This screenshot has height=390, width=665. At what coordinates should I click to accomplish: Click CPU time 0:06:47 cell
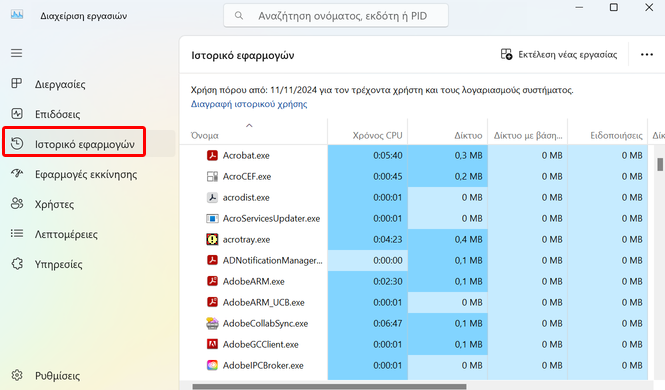pyautogui.click(x=368, y=323)
